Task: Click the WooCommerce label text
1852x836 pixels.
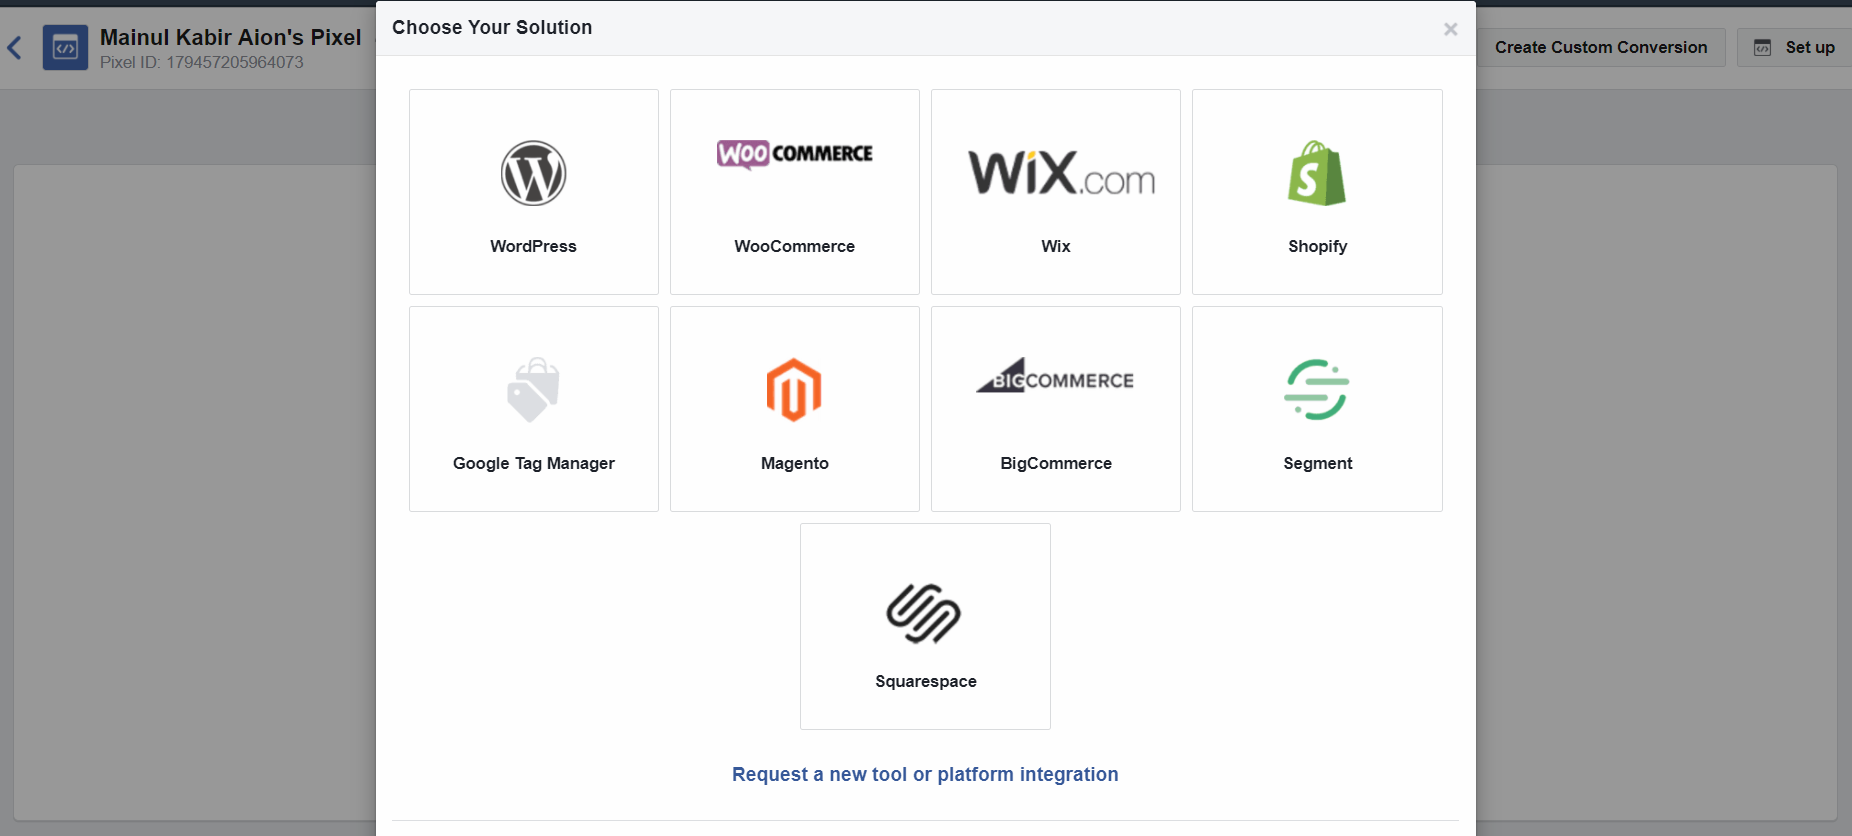Action: pos(795,246)
